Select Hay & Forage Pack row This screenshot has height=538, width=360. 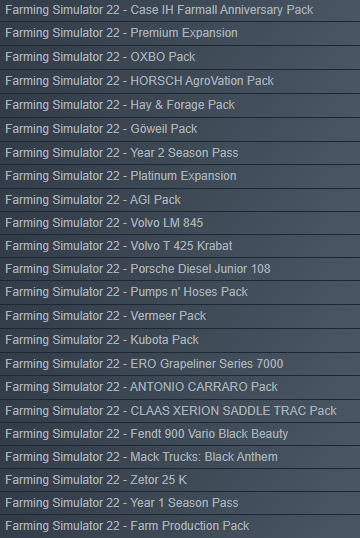180,105
